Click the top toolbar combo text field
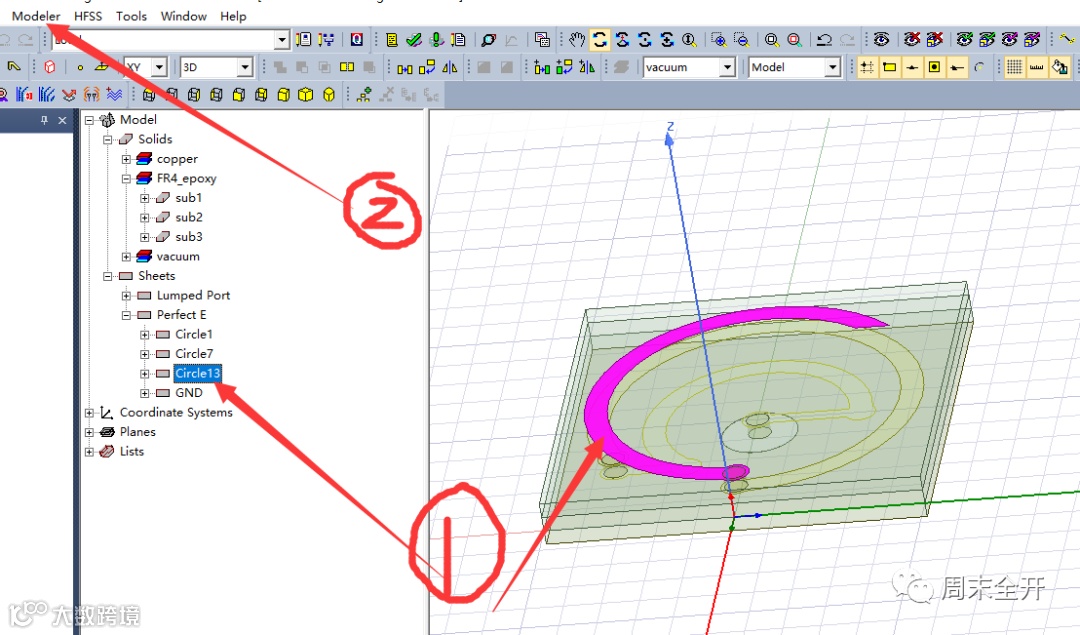This screenshot has width=1080, height=635. (163, 40)
